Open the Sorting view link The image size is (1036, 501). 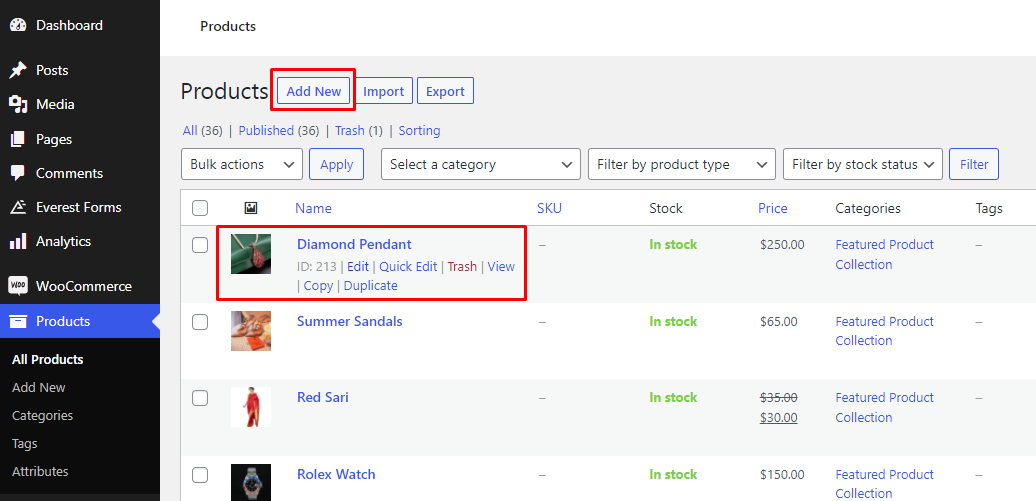click(420, 131)
